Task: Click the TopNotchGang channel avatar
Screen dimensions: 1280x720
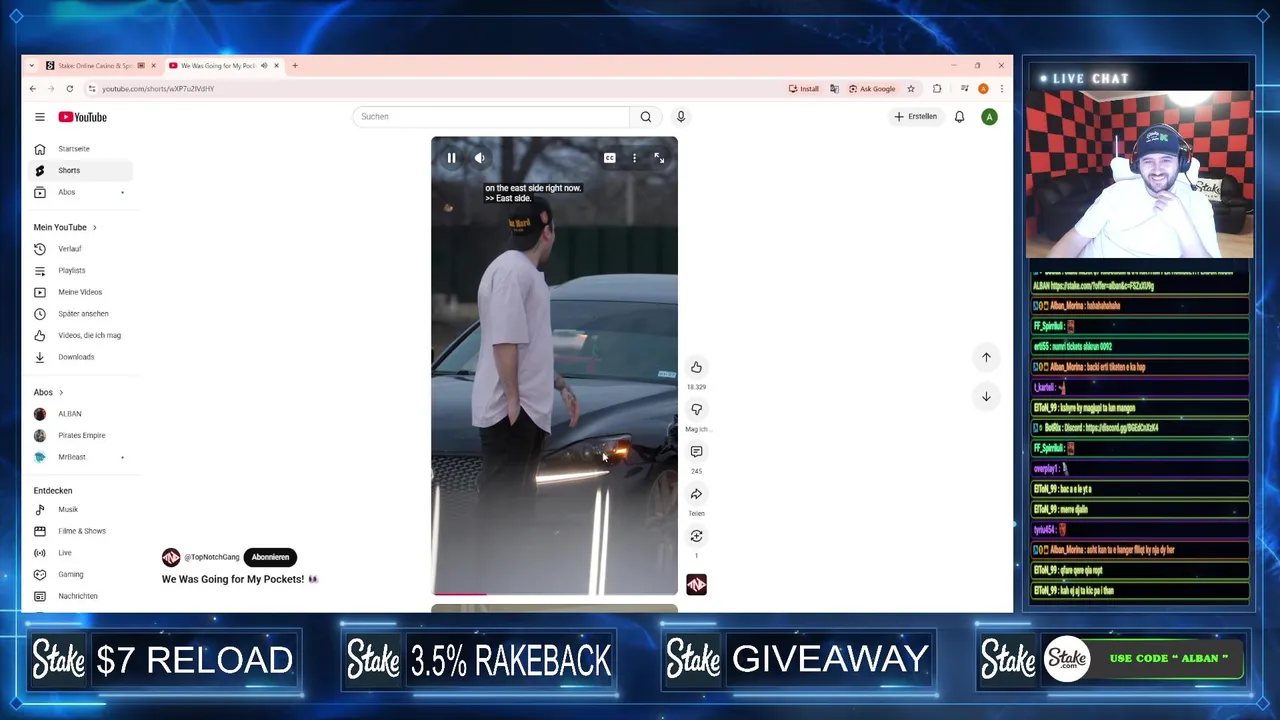Action: (x=171, y=557)
